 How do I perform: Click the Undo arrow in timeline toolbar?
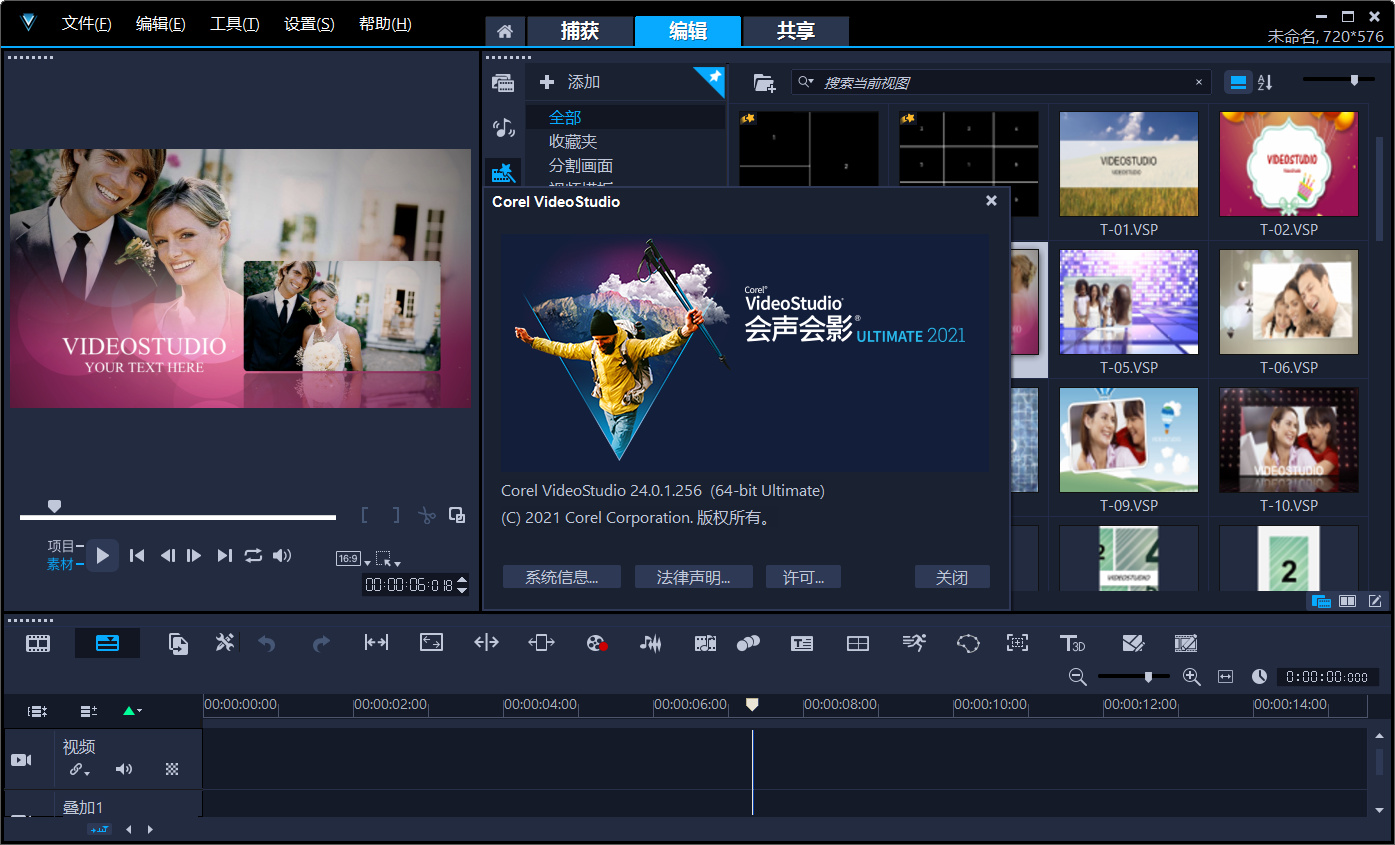tap(267, 643)
